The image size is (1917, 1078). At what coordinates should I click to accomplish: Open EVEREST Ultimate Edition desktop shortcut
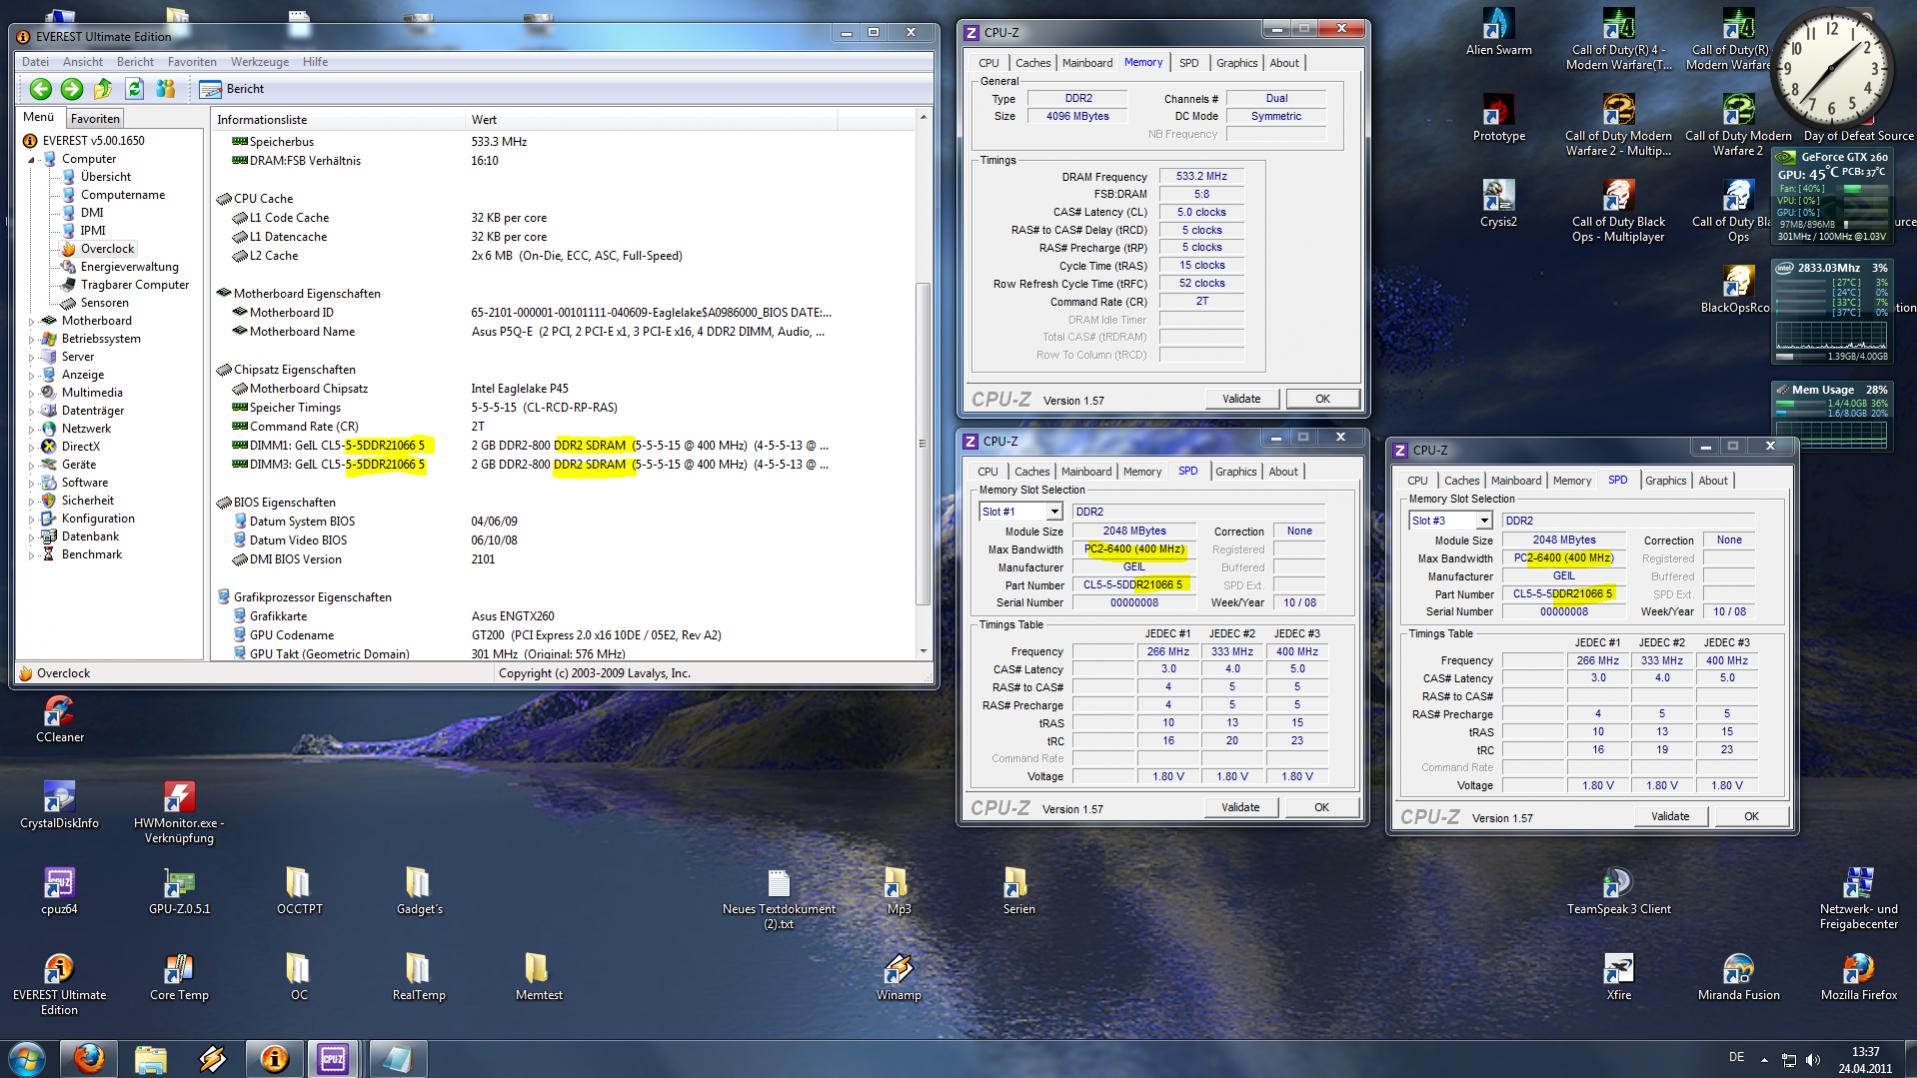[x=59, y=984]
